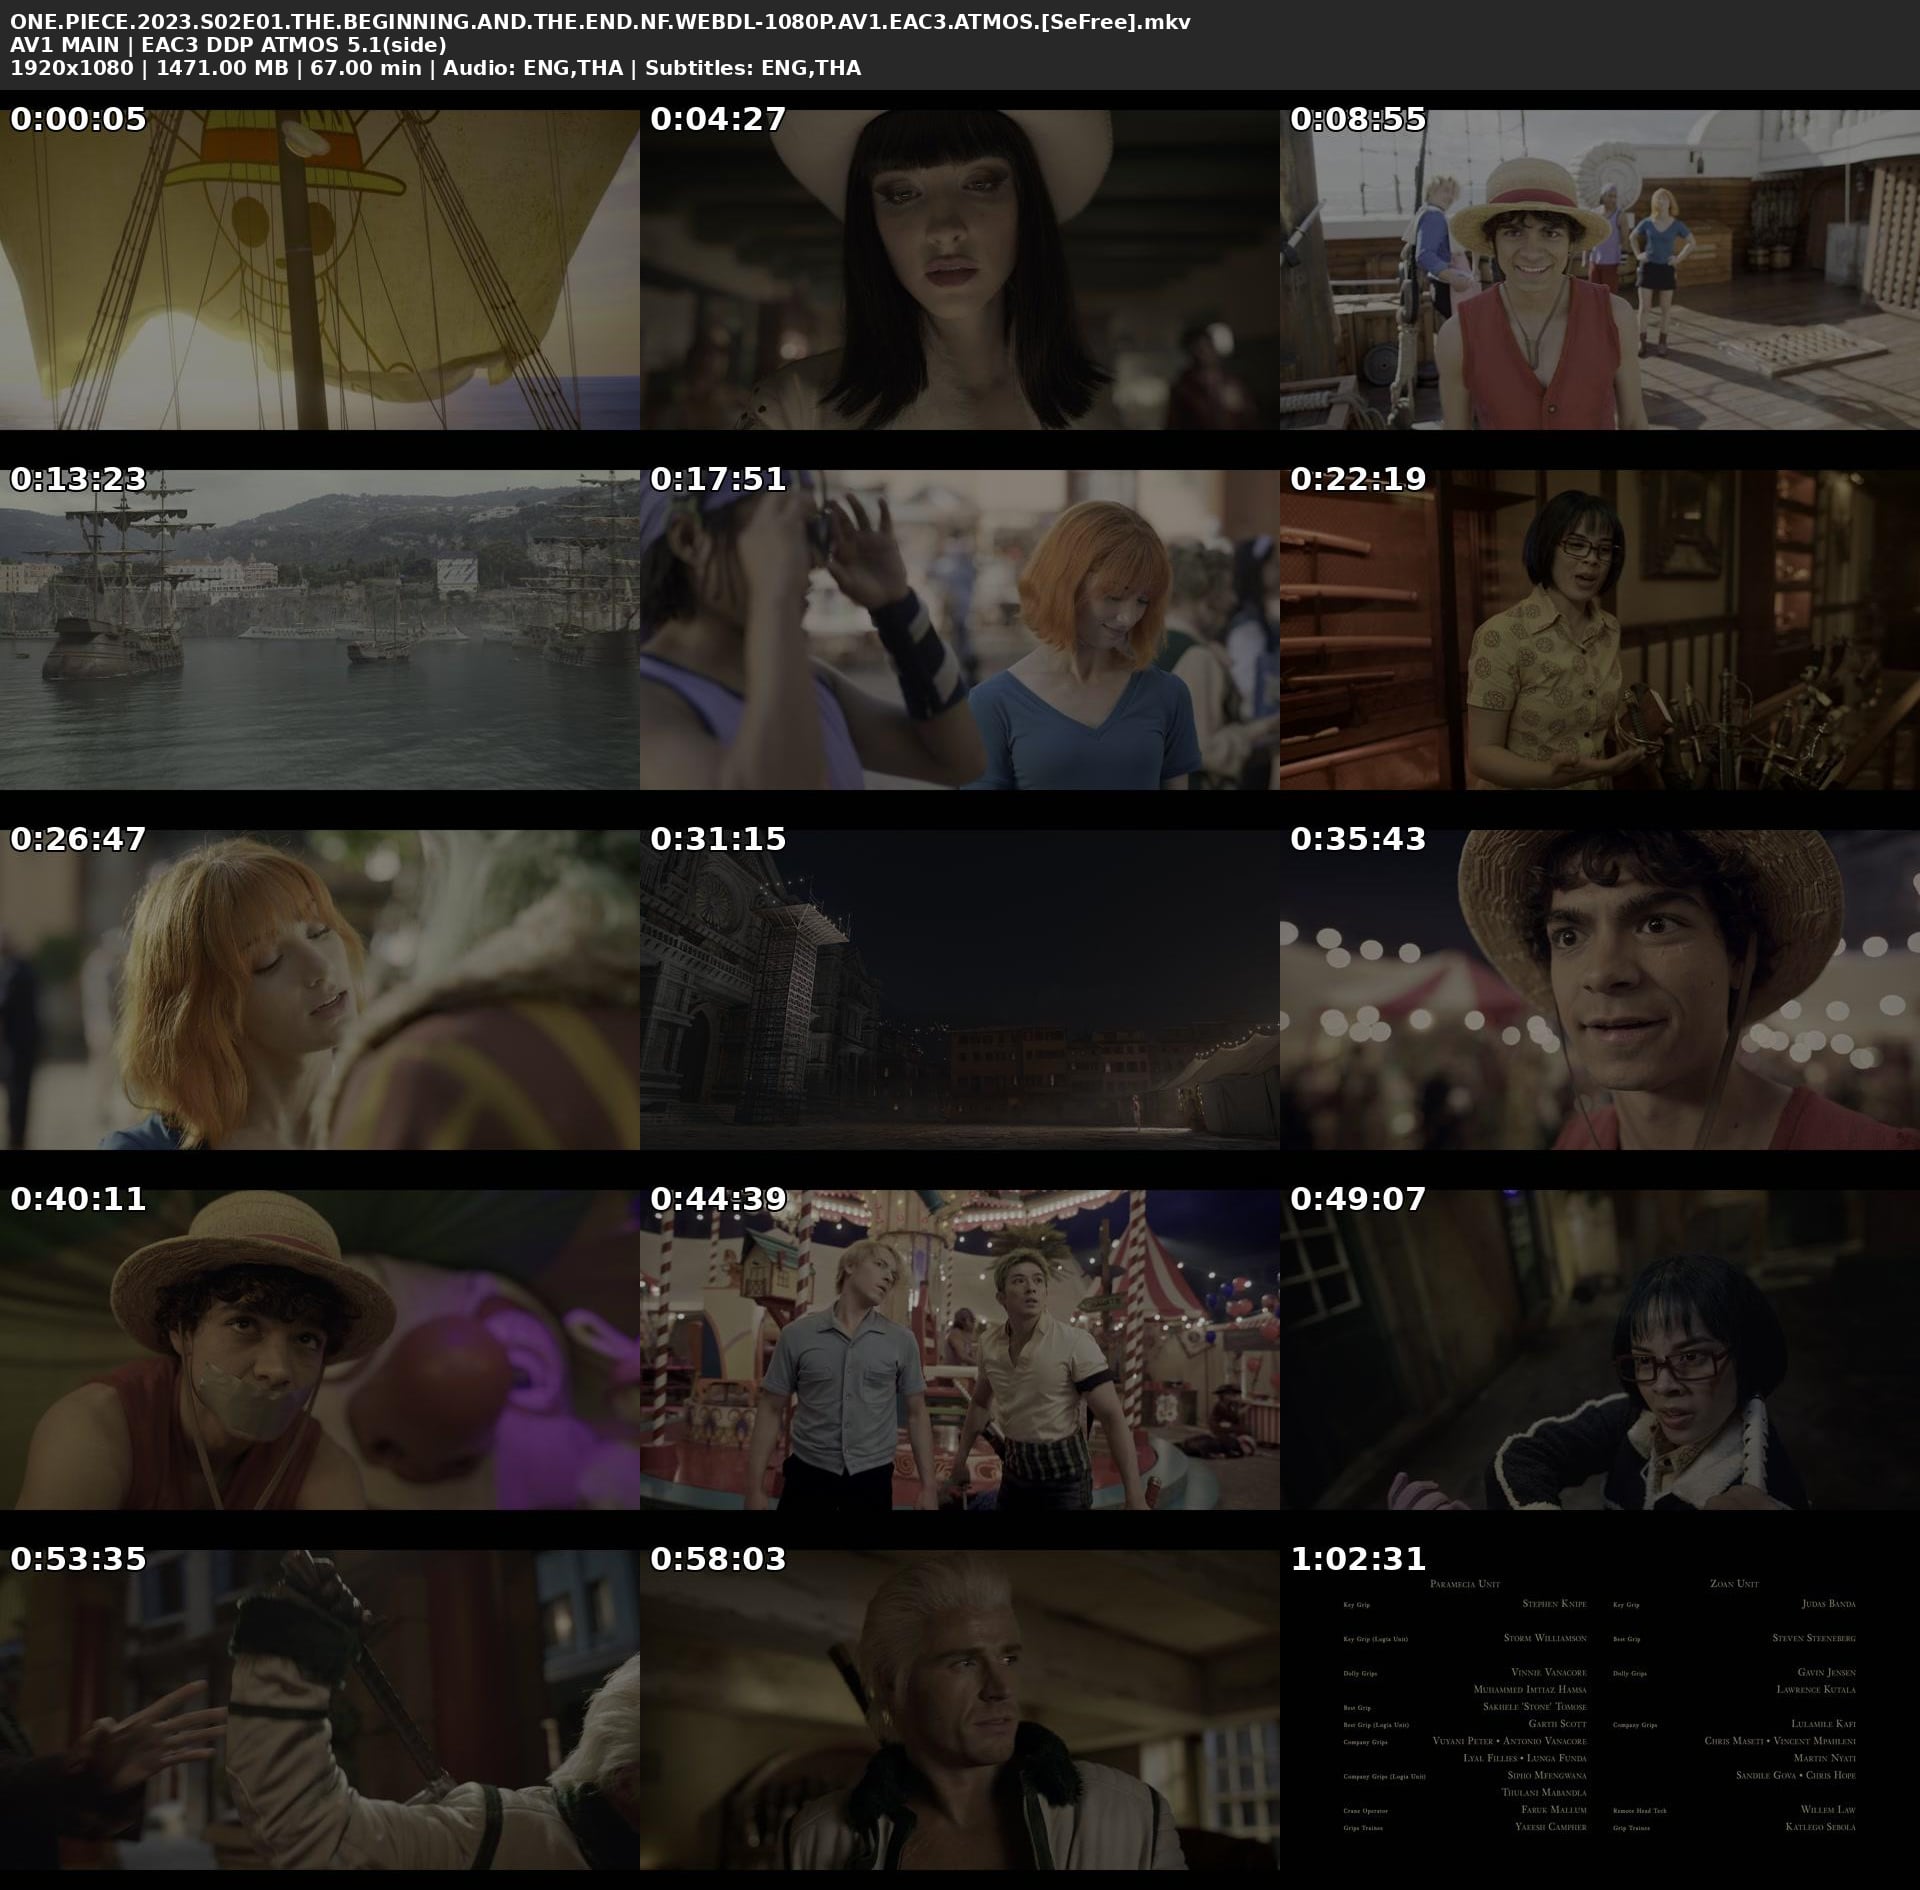Click the thumbnail at timestamp 0:00:05

(319, 270)
